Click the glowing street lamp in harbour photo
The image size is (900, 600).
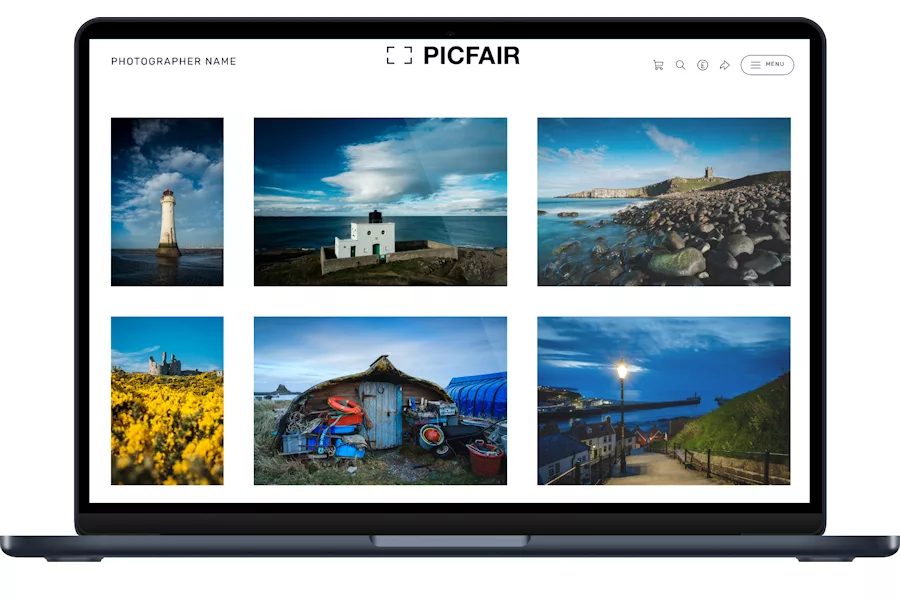click(621, 371)
